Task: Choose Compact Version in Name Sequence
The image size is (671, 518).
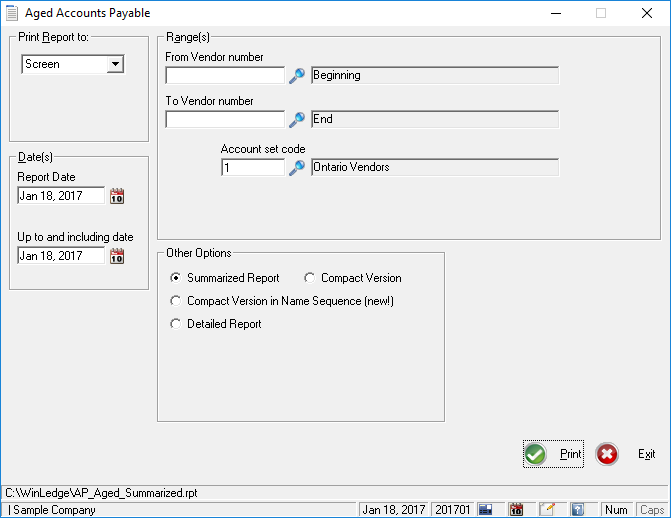Action: [x=177, y=301]
